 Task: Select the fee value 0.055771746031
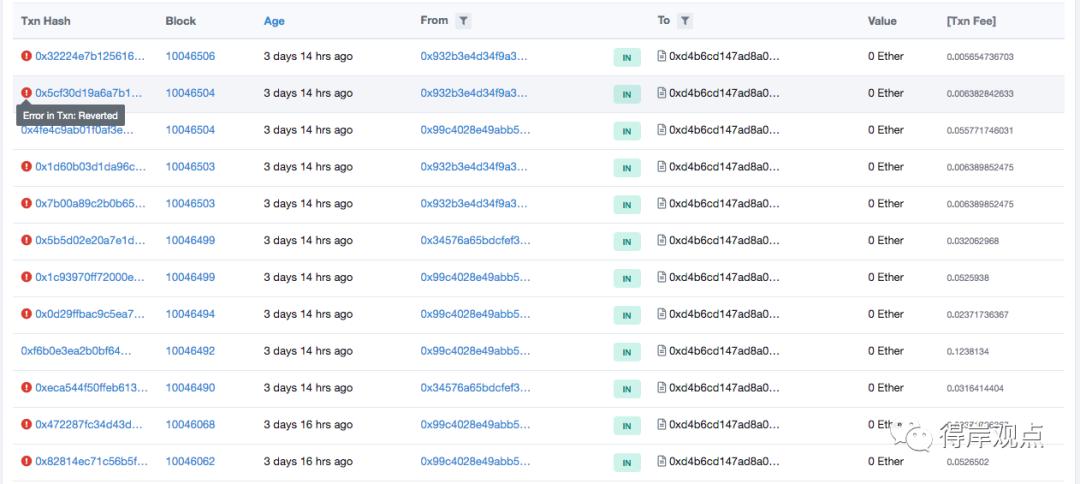tap(980, 130)
